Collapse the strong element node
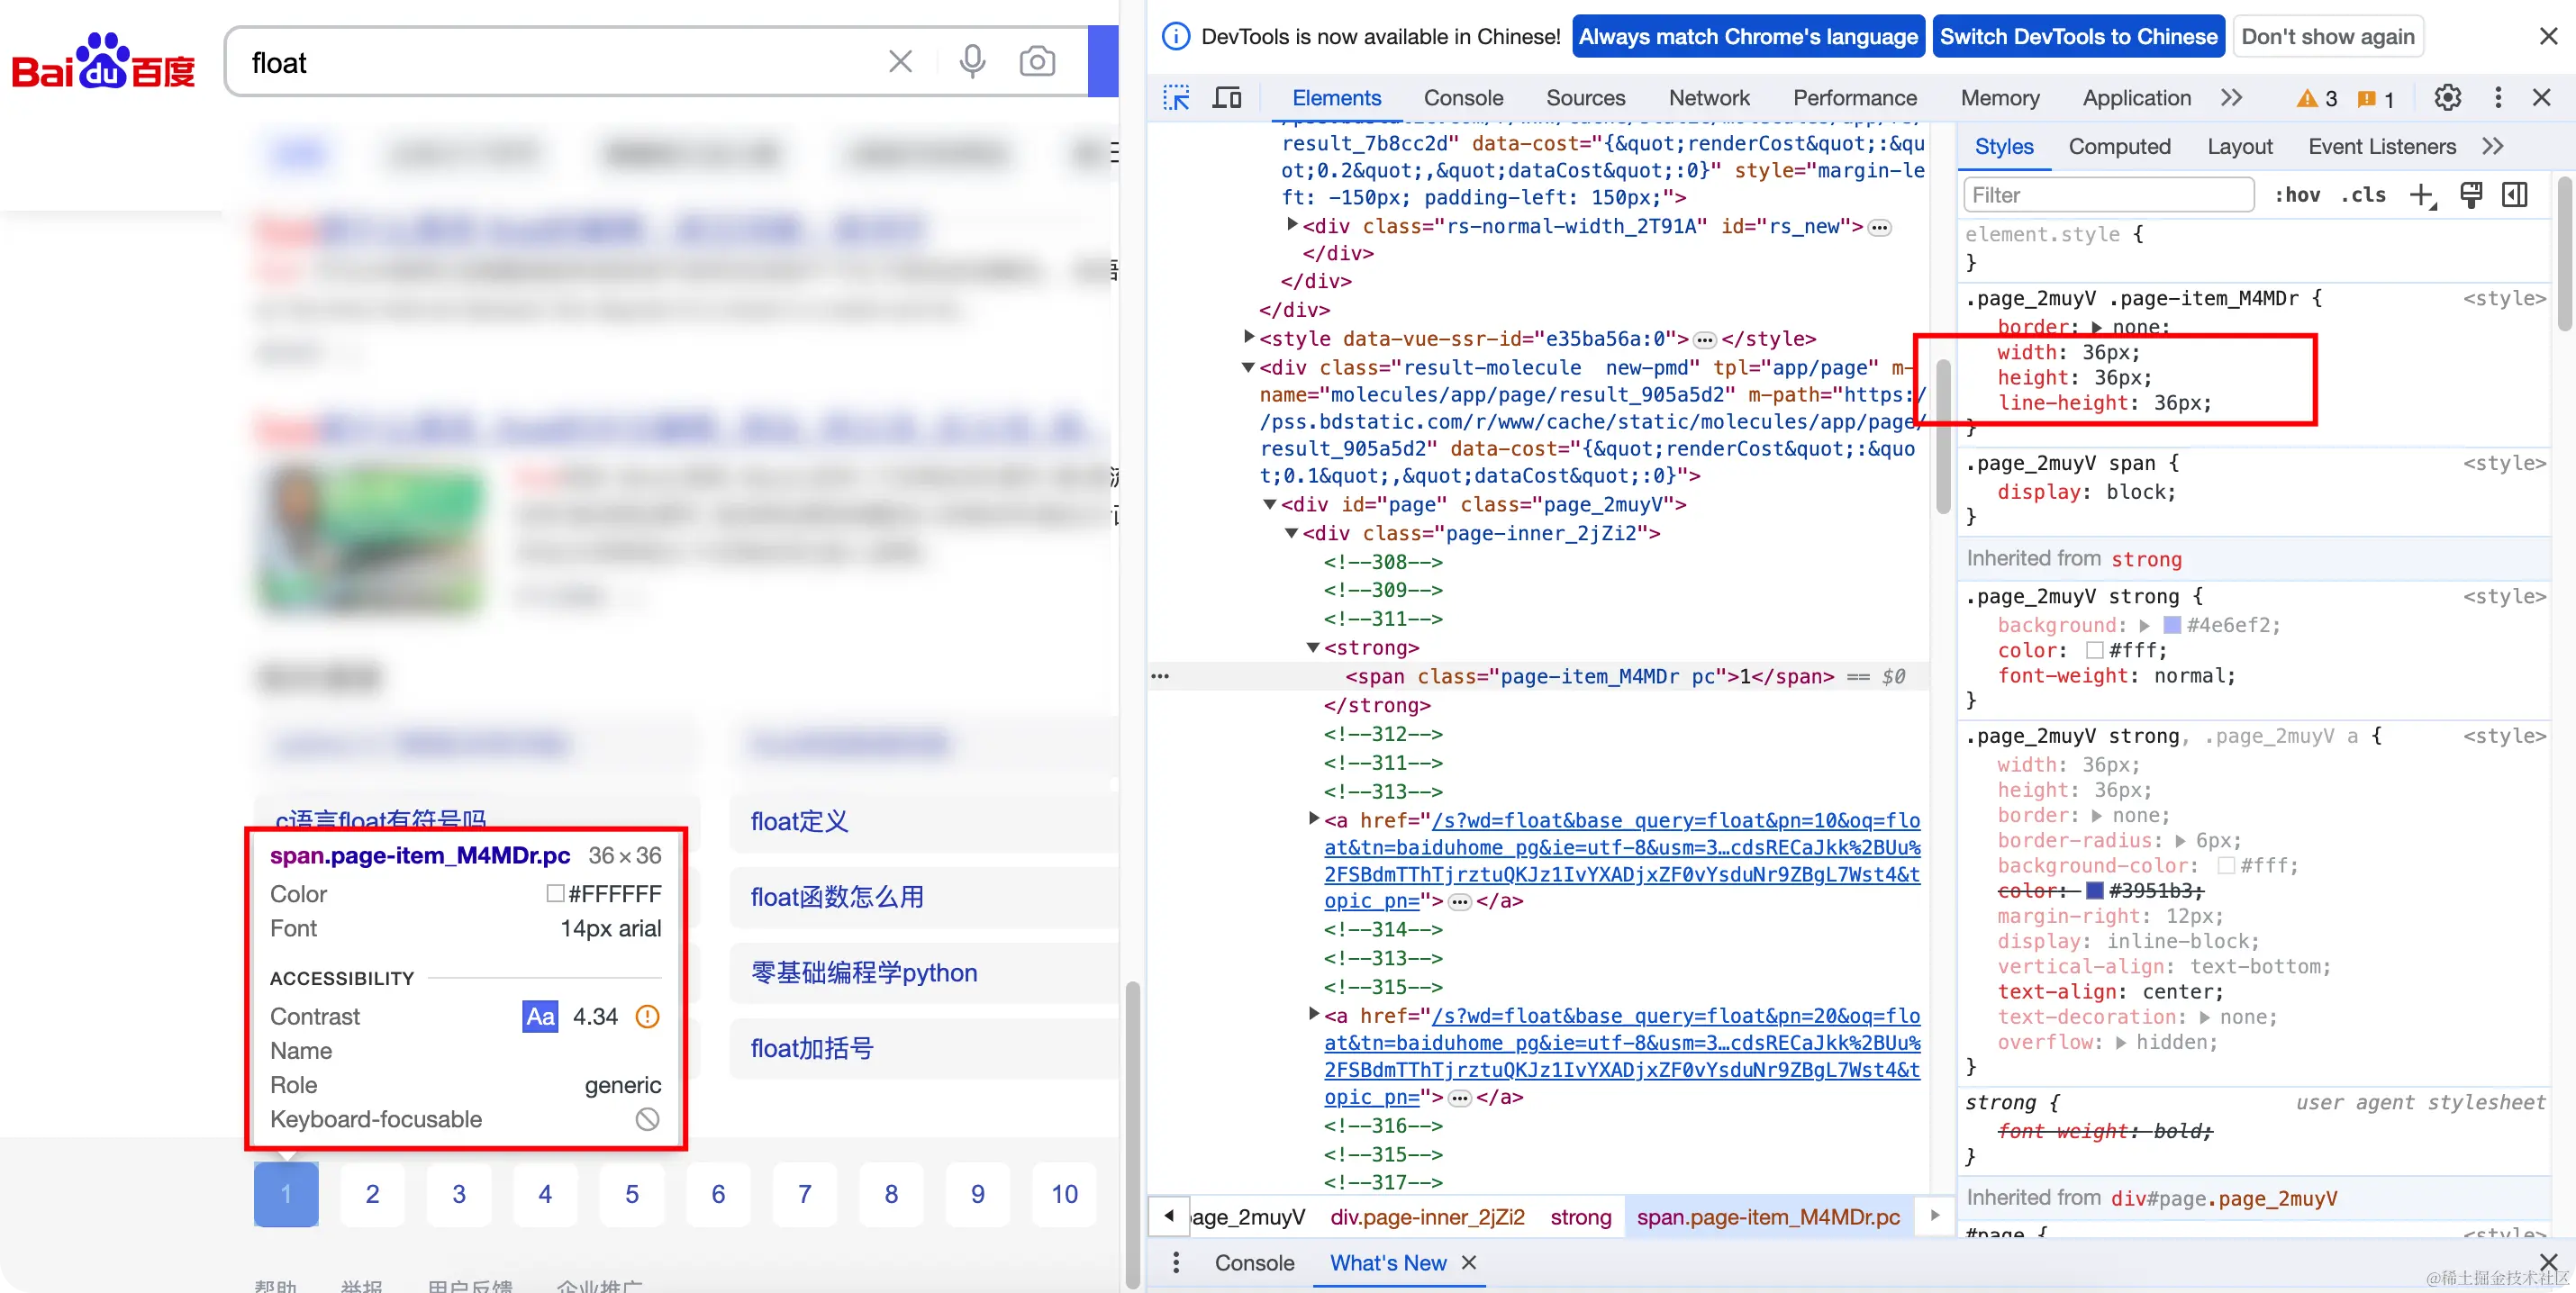 (x=1313, y=648)
